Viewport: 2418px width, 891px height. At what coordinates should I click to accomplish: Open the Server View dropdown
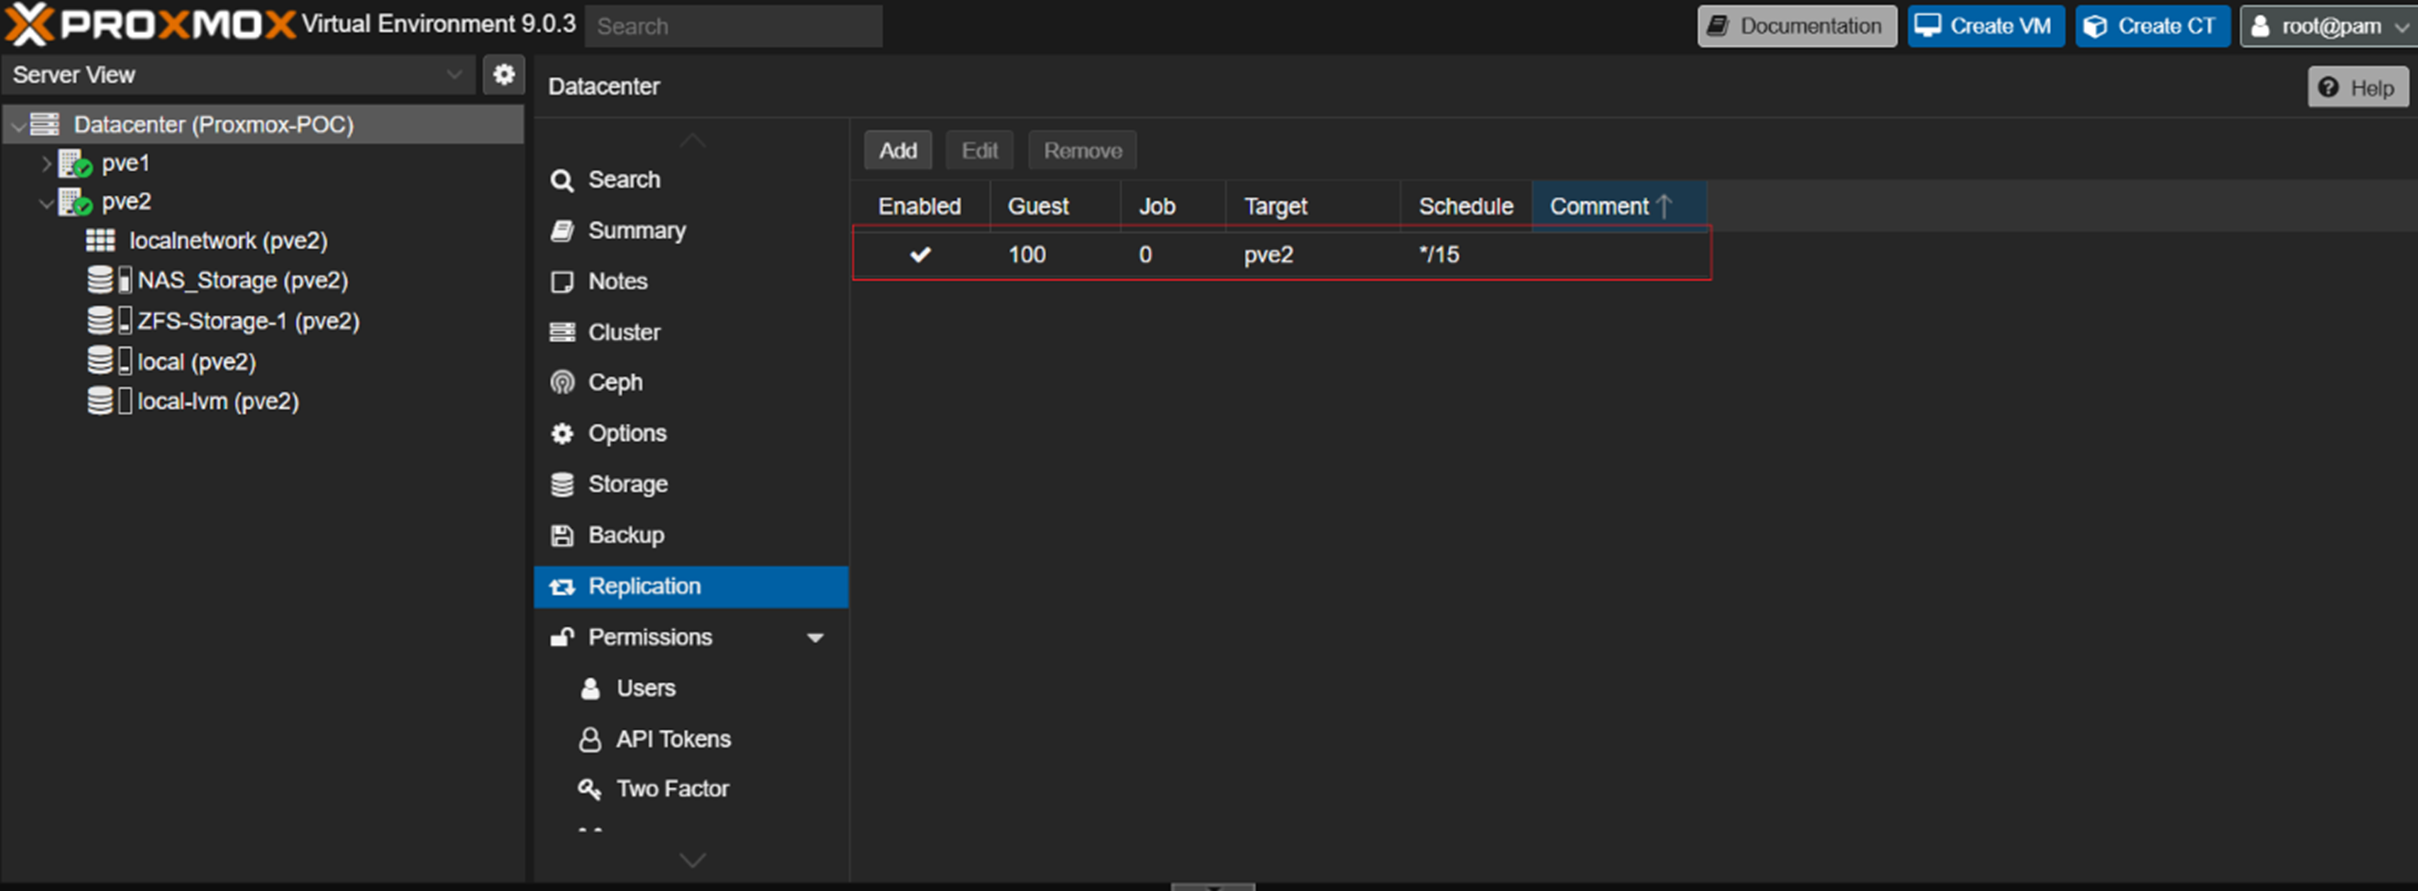[x=238, y=75]
